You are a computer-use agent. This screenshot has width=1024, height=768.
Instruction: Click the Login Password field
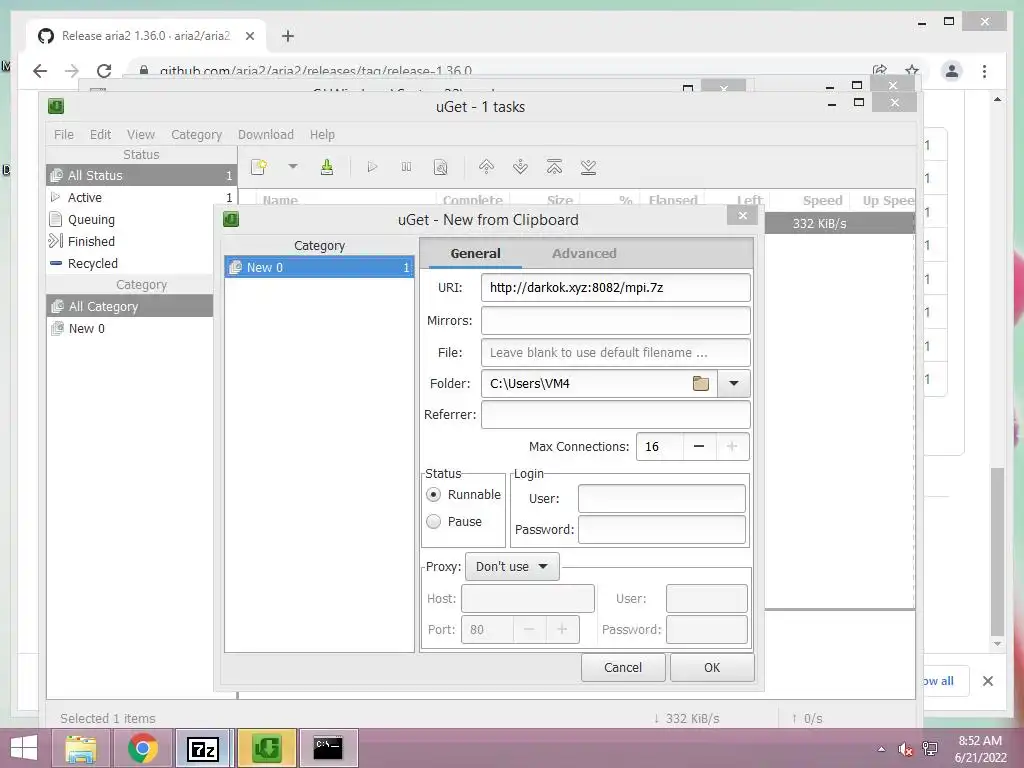662,530
